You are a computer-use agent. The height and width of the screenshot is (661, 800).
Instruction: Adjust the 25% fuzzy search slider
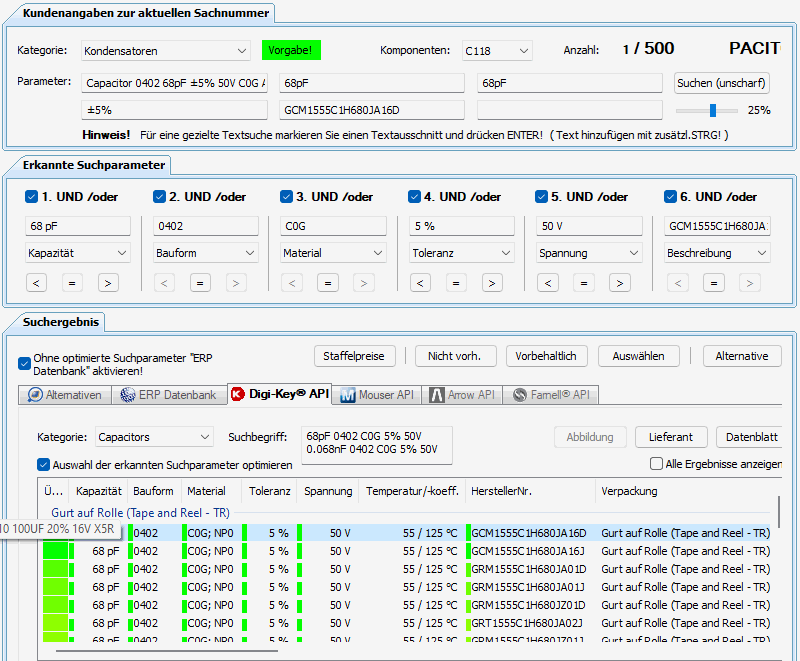coord(713,110)
